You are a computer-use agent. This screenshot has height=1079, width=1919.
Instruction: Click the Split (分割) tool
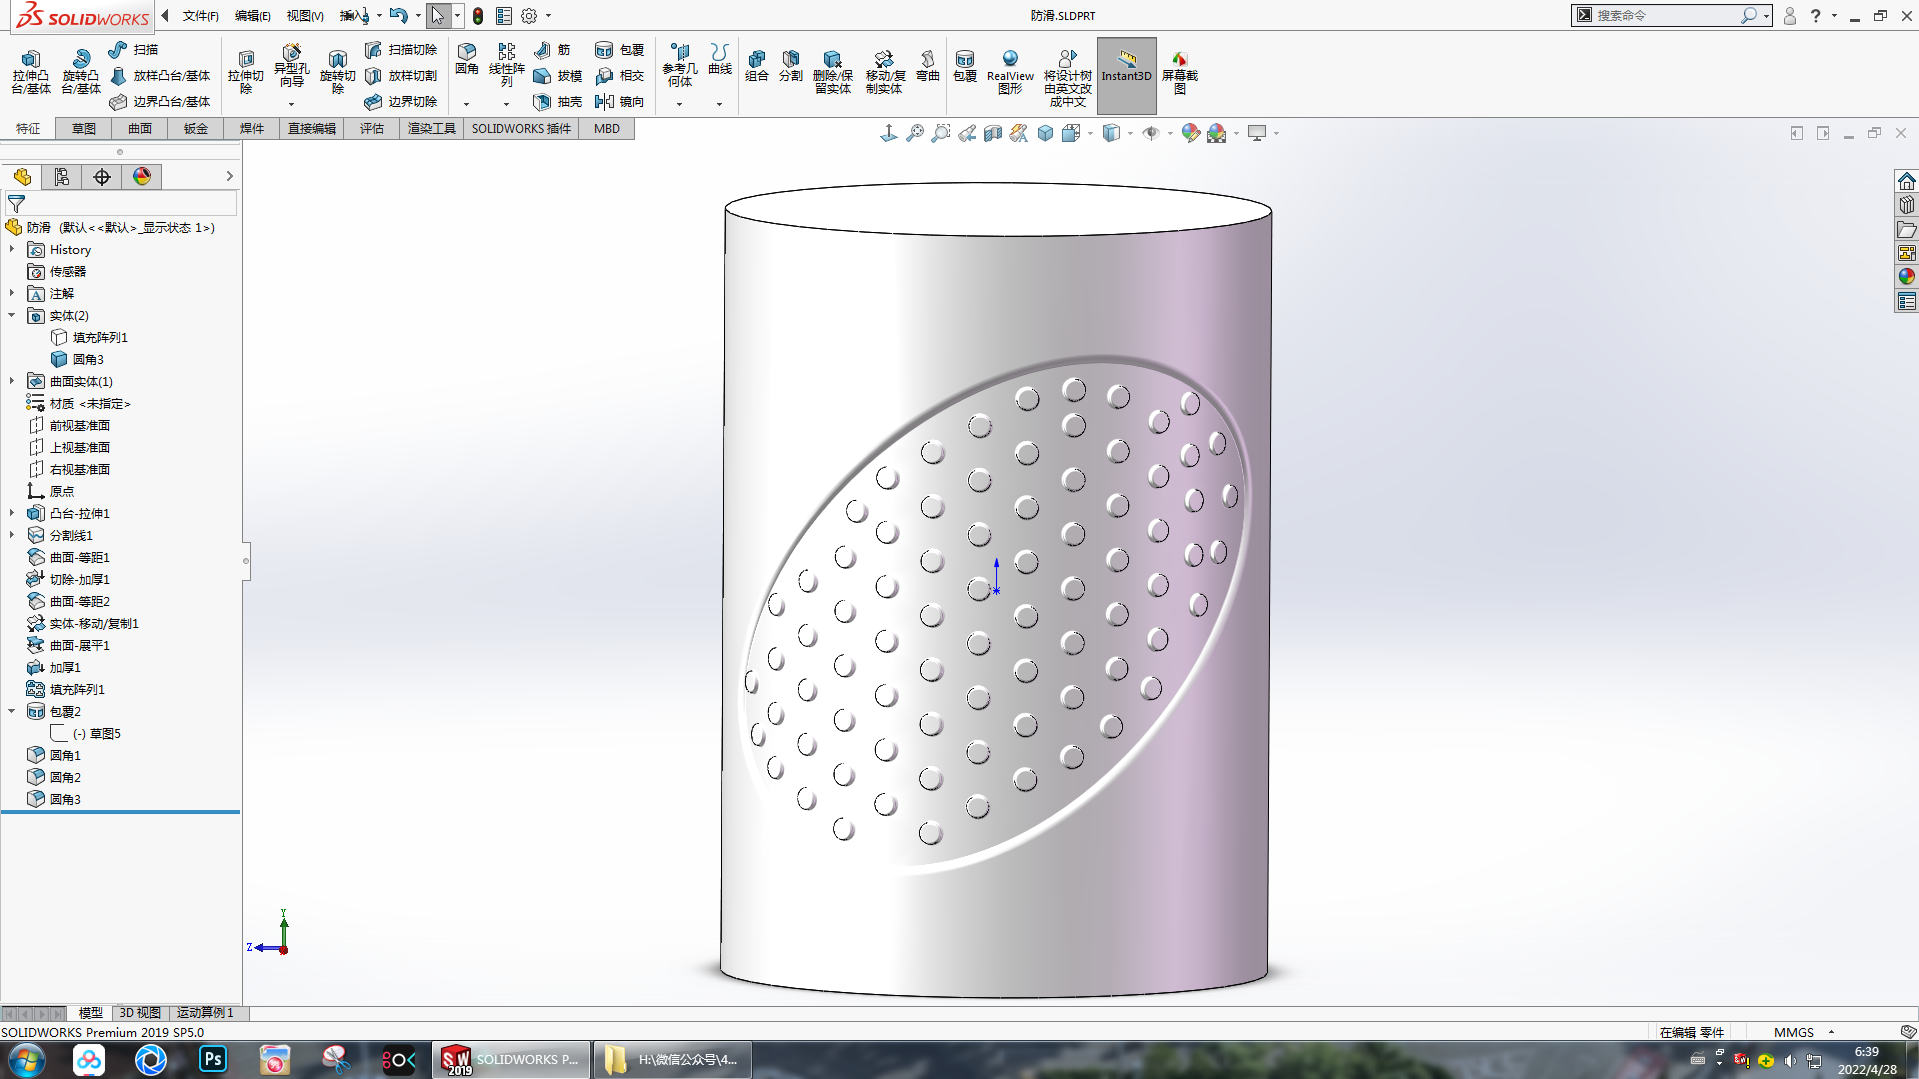pos(791,66)
